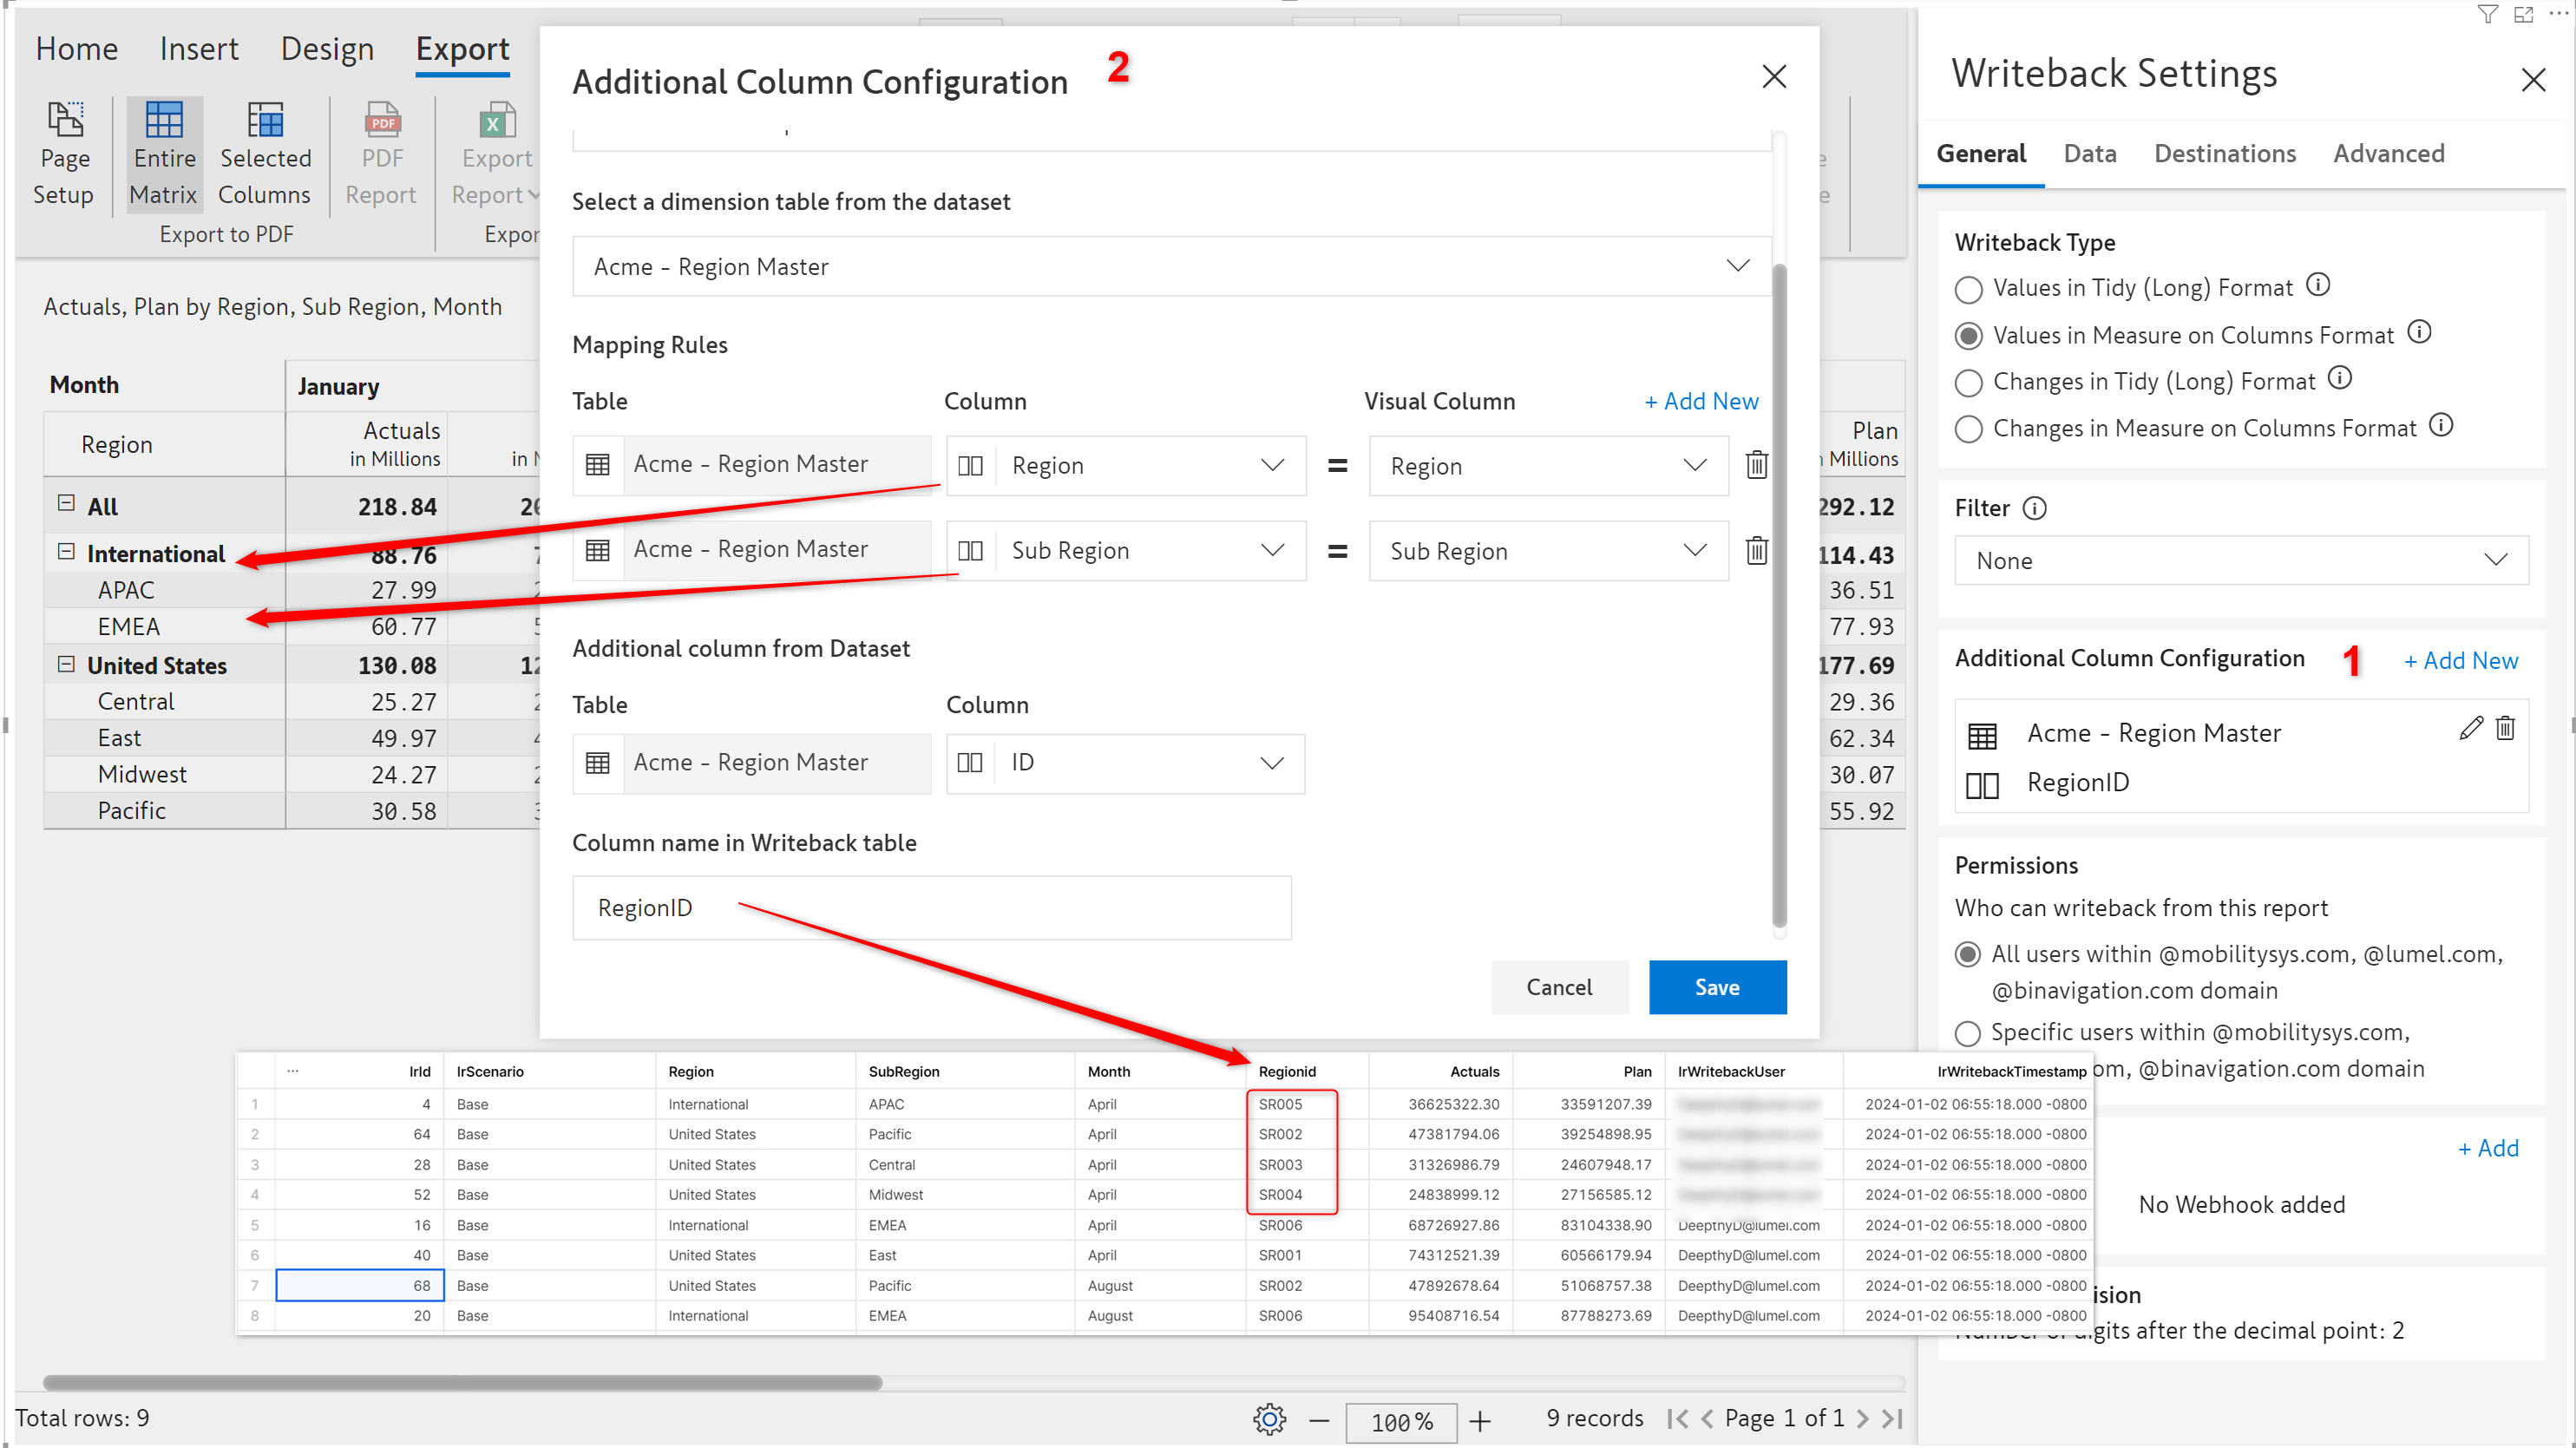Click the Save button
The width and height of the screenshot is (2576, 1448).
(x=1716, y=987)
